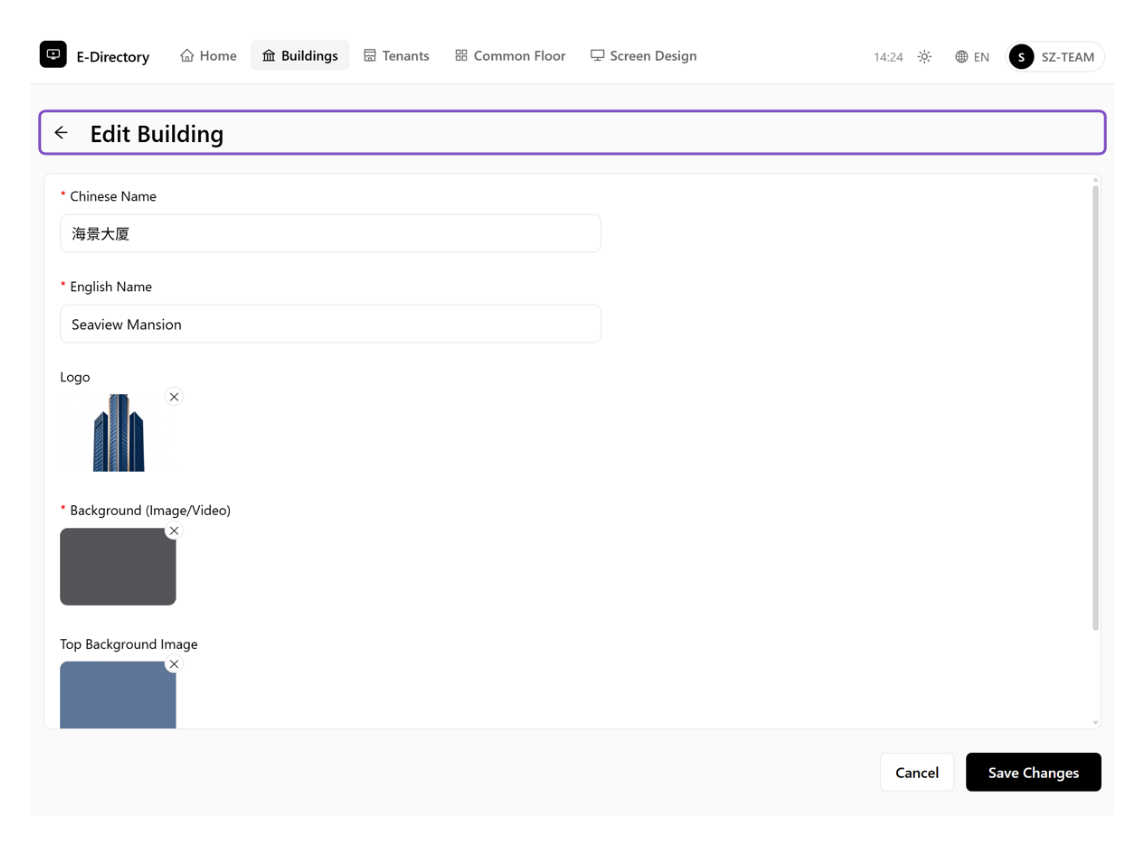Switch to the Tenants tab
This screenshot has width=1145, height=846.
tap(397, 56)
